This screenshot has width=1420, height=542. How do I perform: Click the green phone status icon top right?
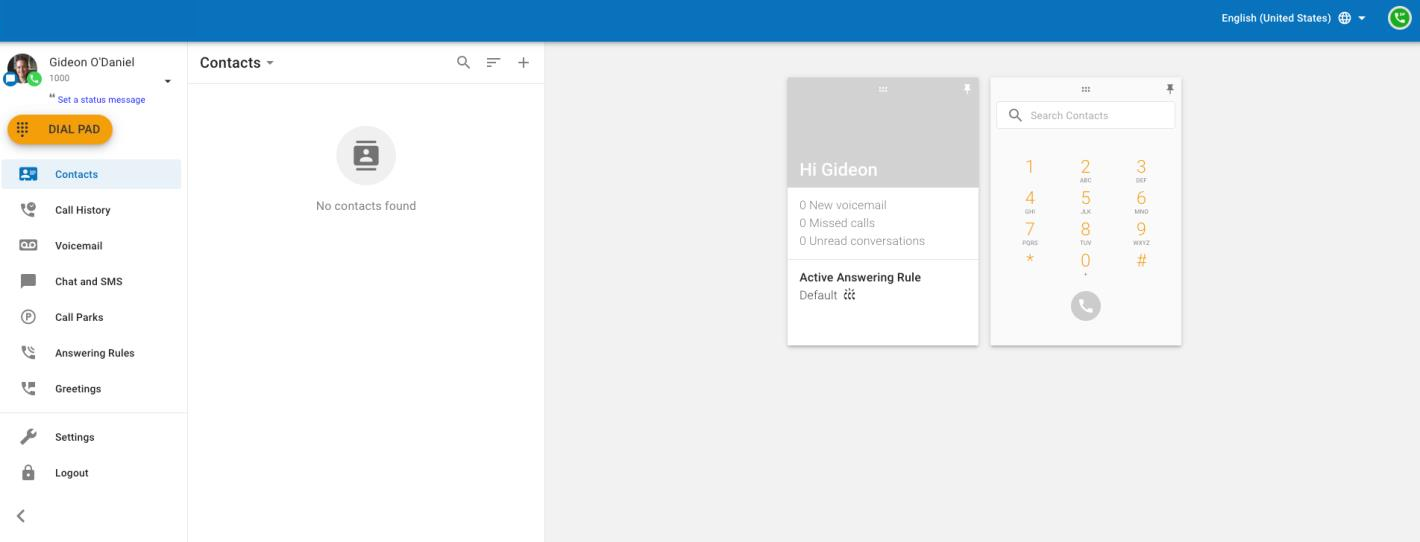pyautogui.click(x=1399, y=18)
